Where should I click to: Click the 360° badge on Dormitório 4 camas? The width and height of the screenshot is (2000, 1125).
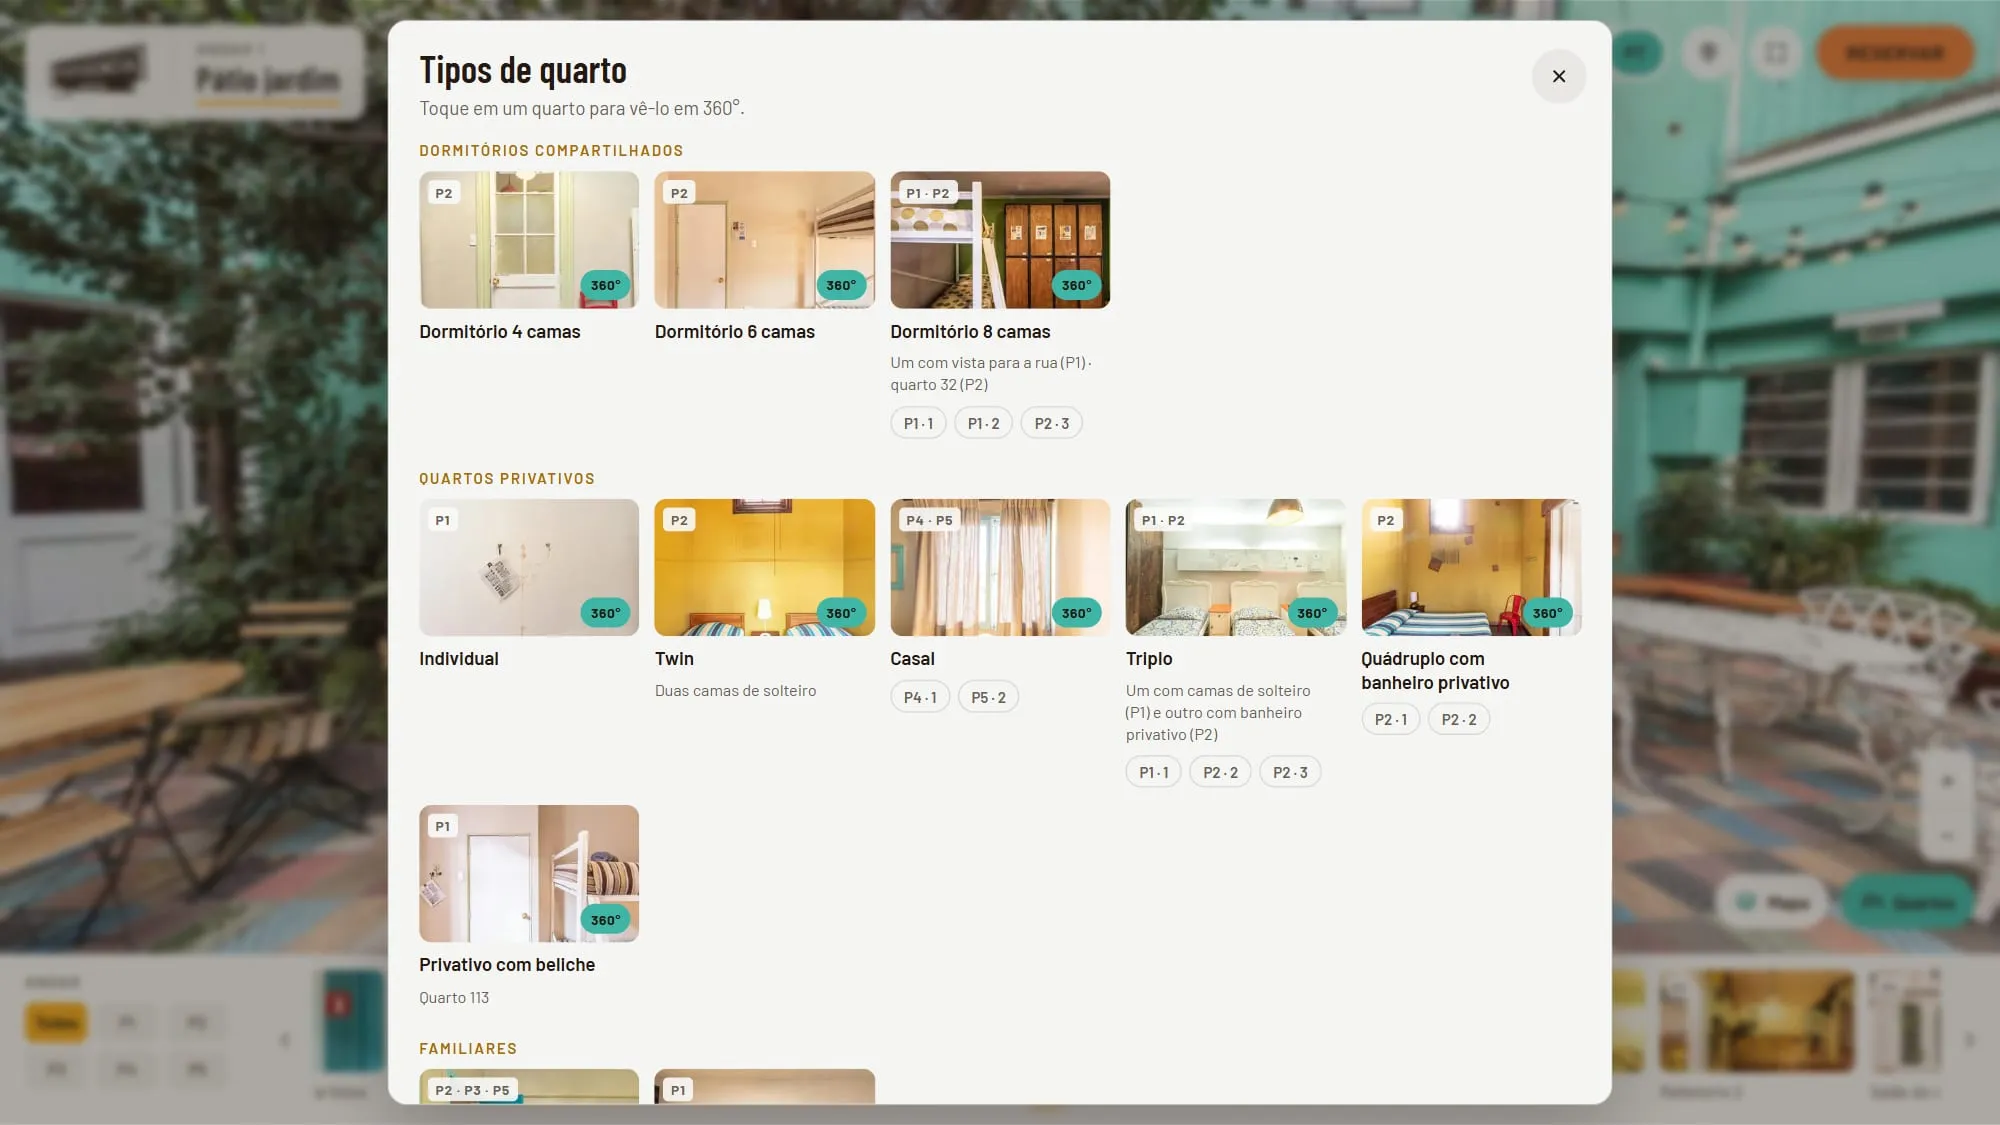tap(605, 285)
